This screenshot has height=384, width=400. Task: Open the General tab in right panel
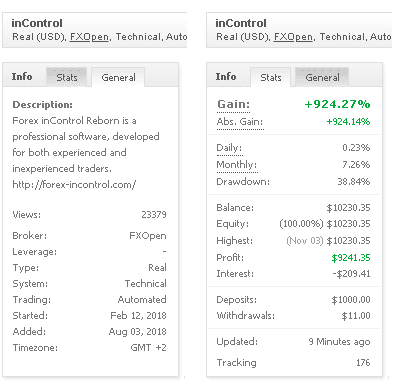(322, 77)
